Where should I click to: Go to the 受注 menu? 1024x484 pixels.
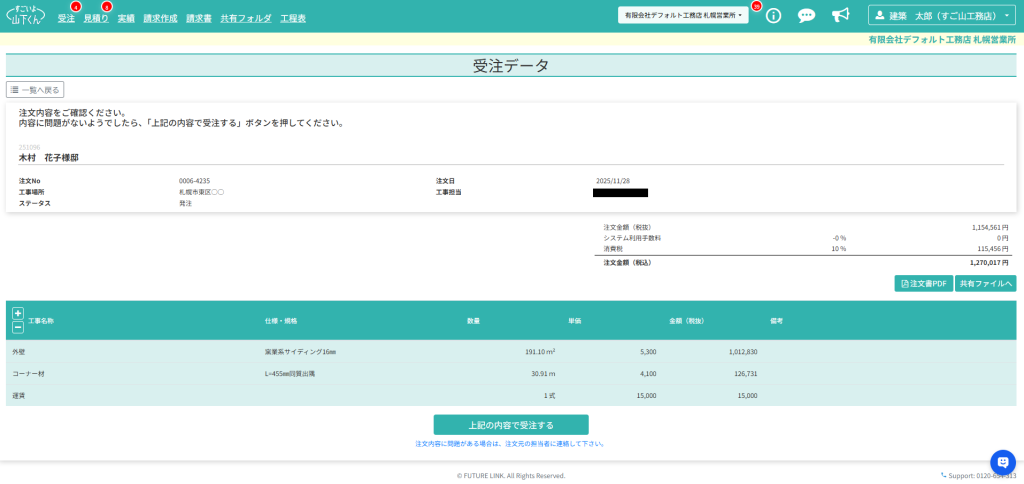tap(66, 19)
